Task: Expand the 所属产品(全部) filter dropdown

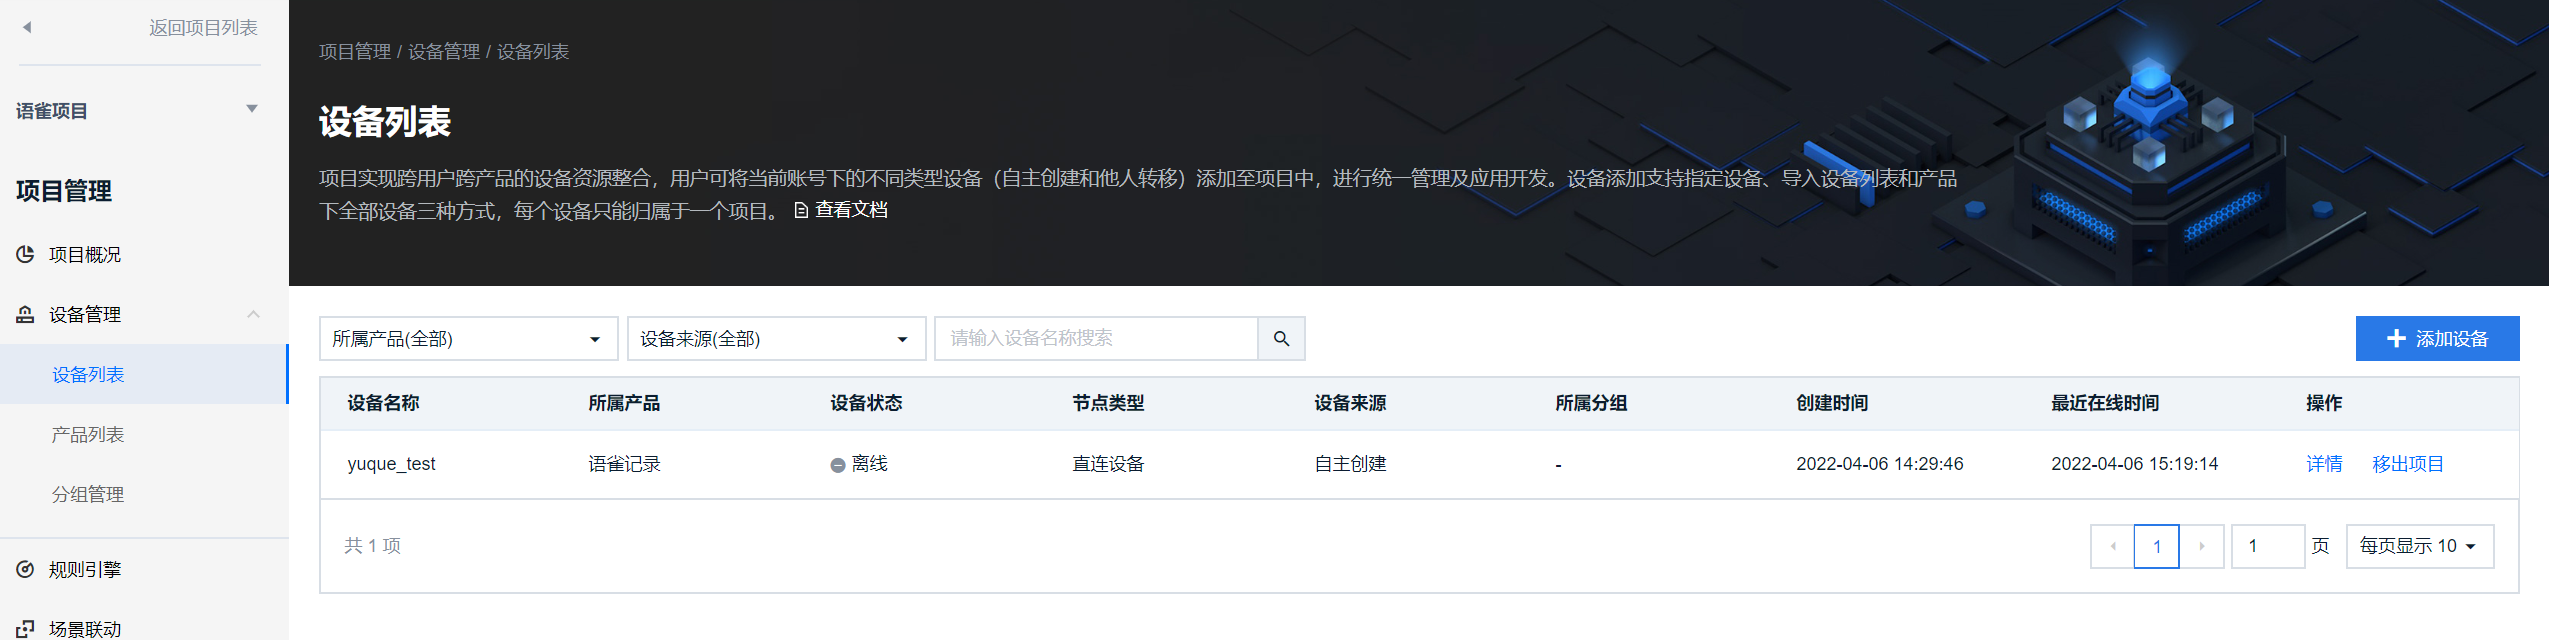Action: 468,339
